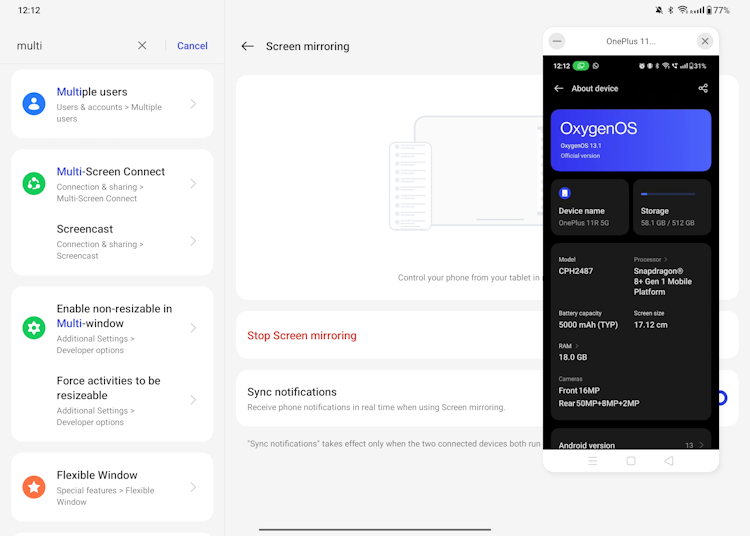Tap the Storage usage bar card
Image resolution: width=750 pixels, height=536 pixels.
click(671, 207)
